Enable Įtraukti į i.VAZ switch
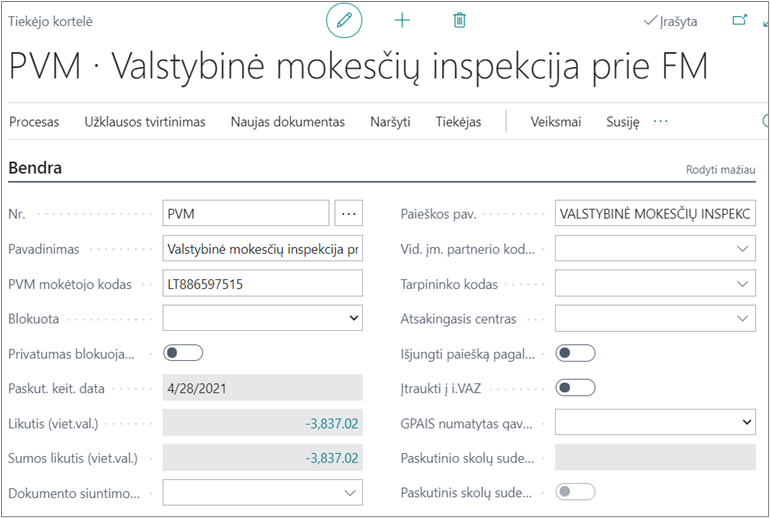Viewport: 770px width, 518px height. pos(576,388)
